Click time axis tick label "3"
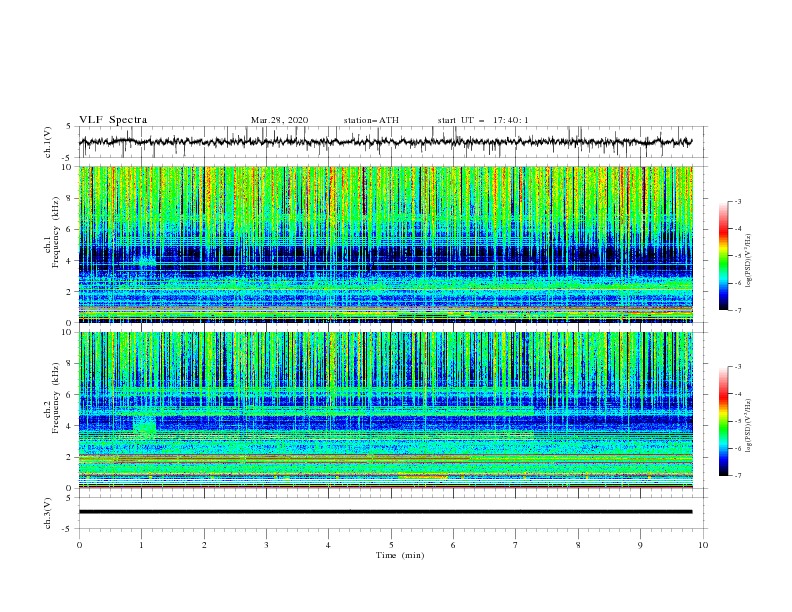 (x=266, y=545)
